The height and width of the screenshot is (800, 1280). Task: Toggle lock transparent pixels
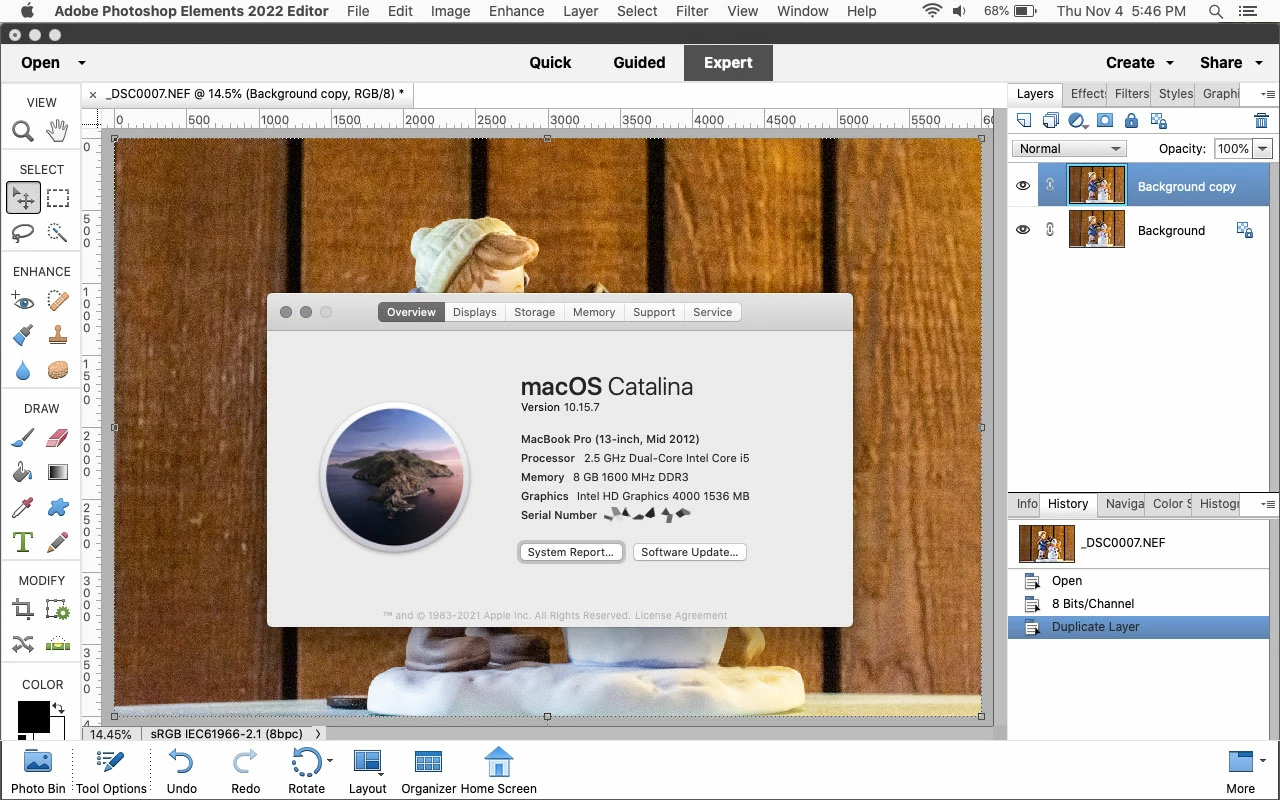(x=1159, y=121)
